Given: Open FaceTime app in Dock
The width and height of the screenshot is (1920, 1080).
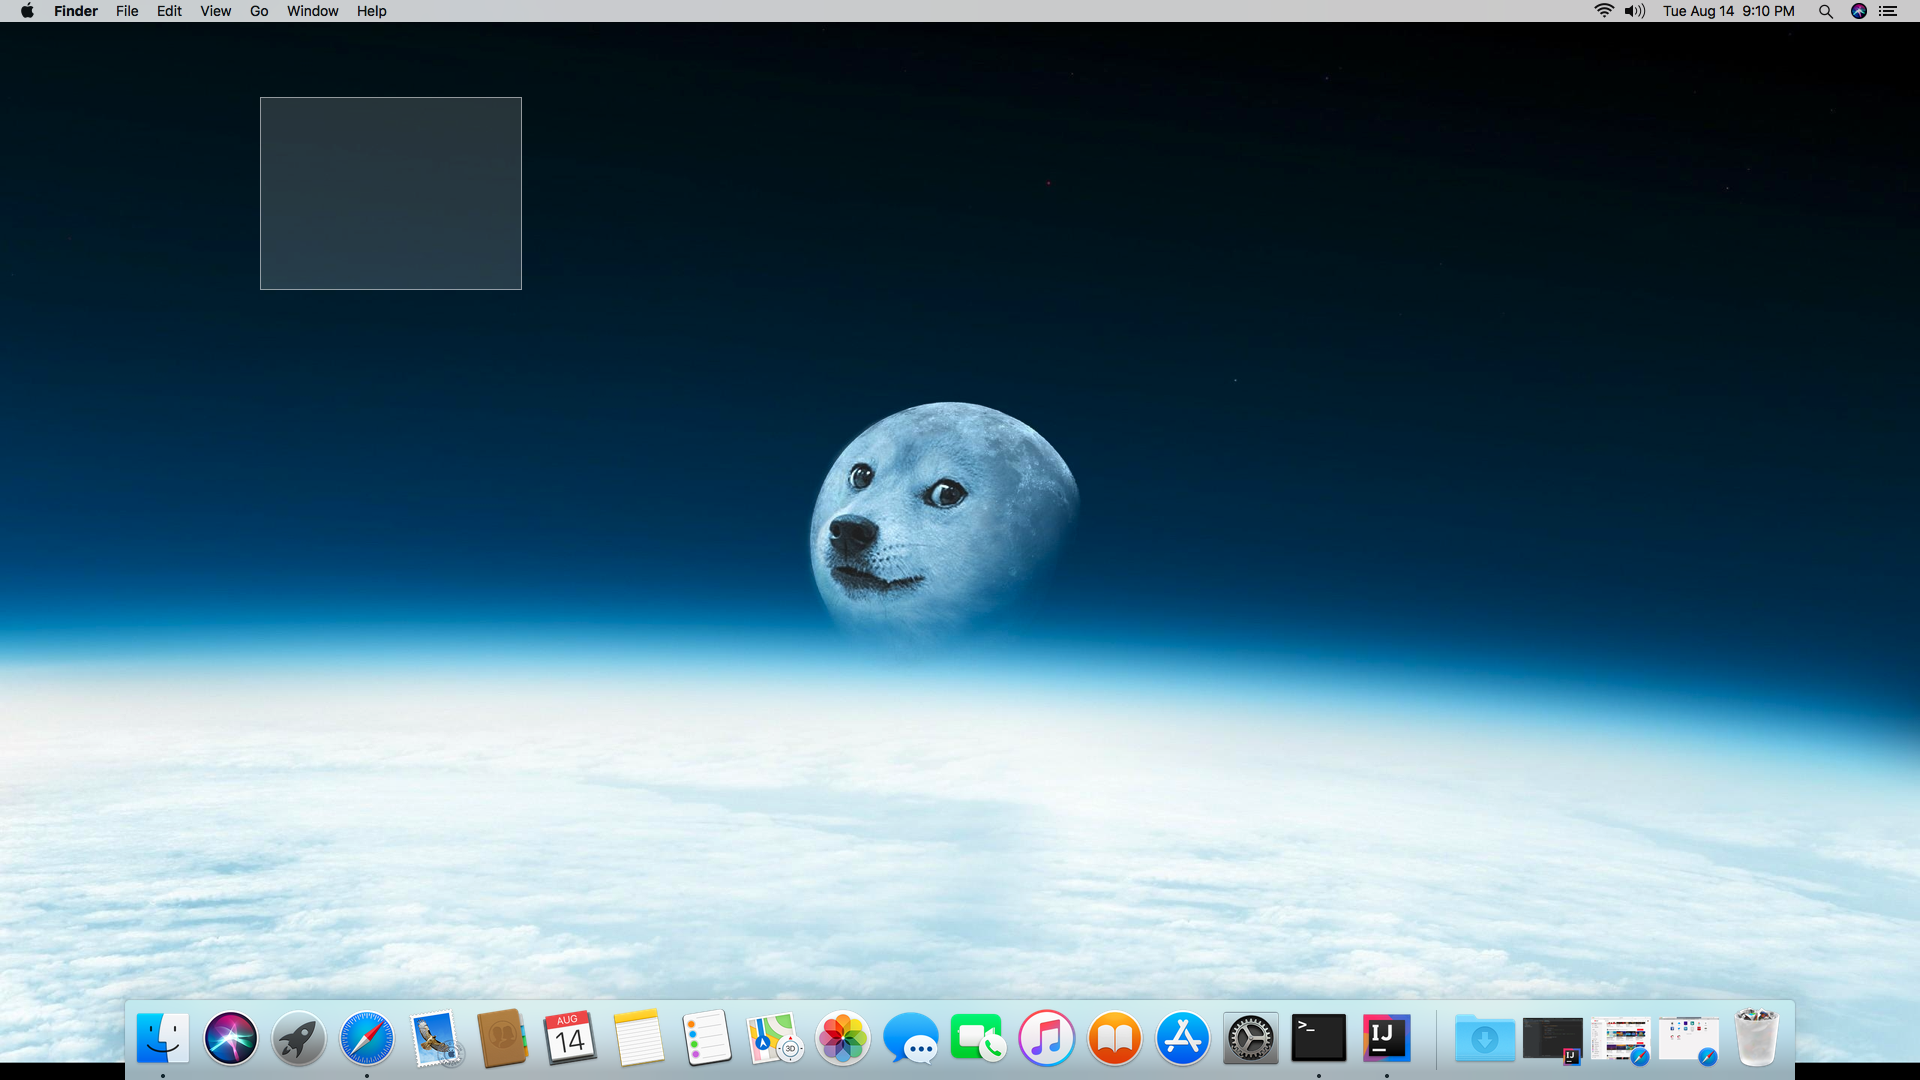Looking at the screenshot, I should click(x=978, y=1038).
